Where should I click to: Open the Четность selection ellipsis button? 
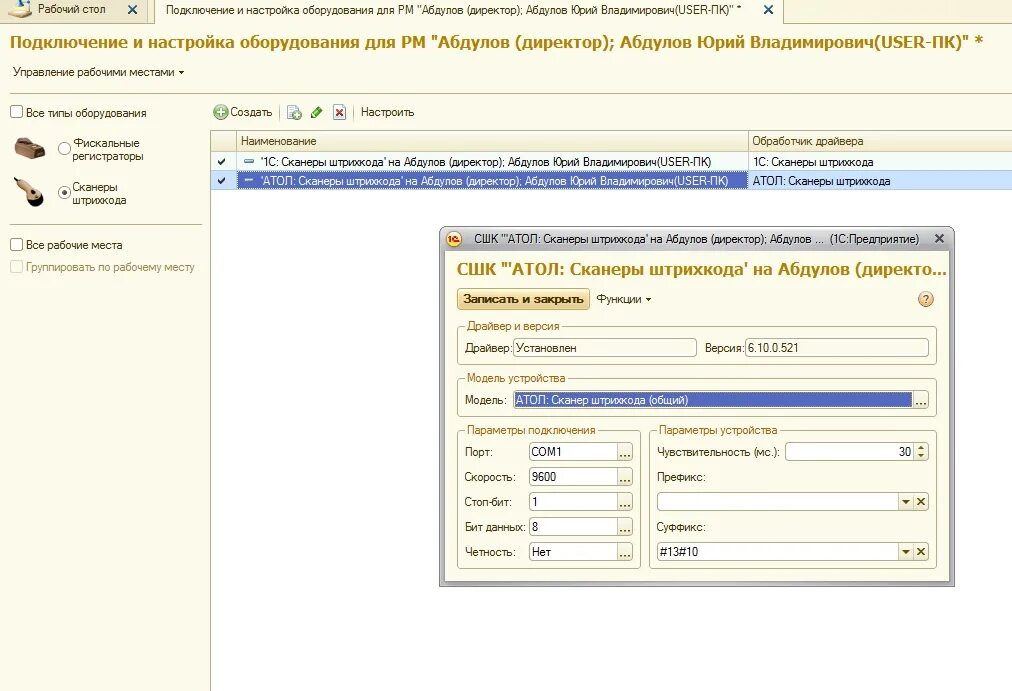[x=625, y=552]
